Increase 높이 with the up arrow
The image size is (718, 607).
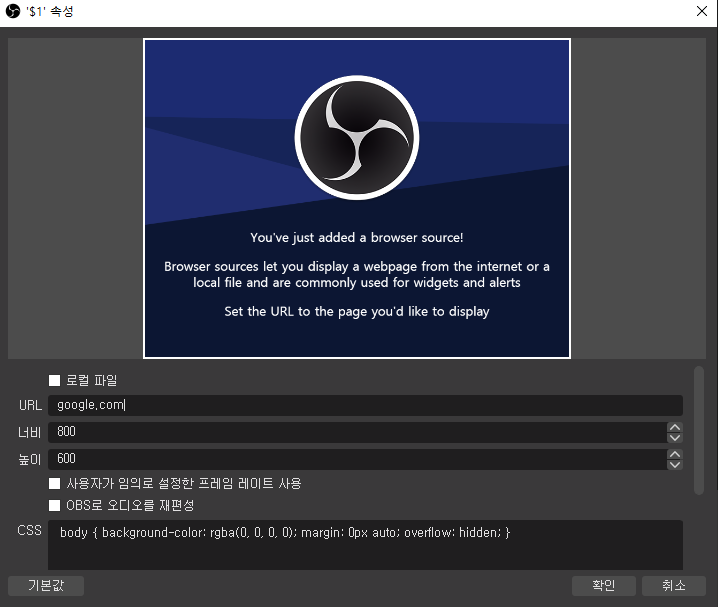pos(674,454)
